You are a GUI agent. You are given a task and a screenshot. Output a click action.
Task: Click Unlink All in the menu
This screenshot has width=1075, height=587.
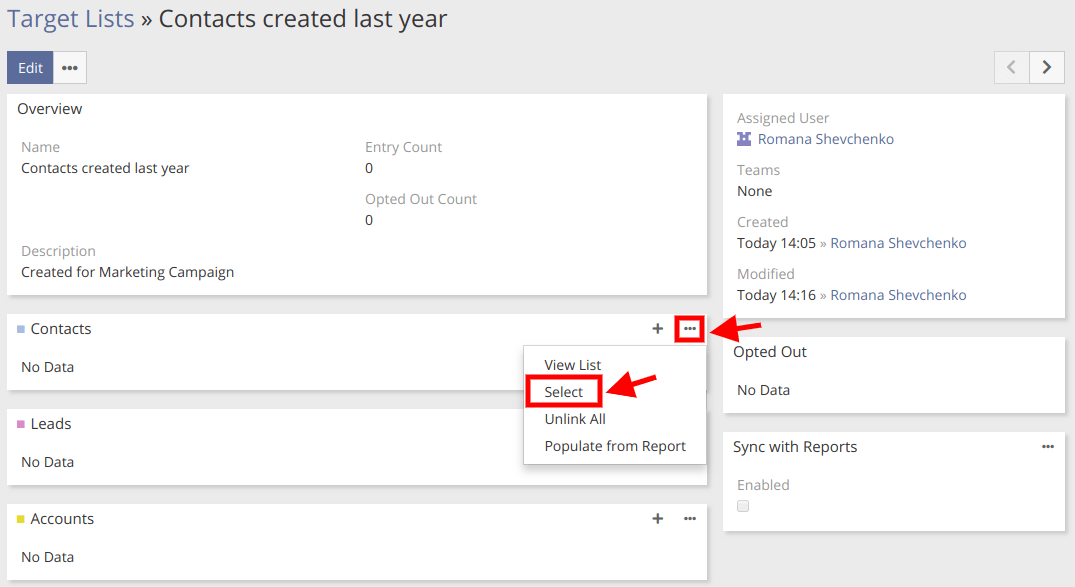pos(575,418)
